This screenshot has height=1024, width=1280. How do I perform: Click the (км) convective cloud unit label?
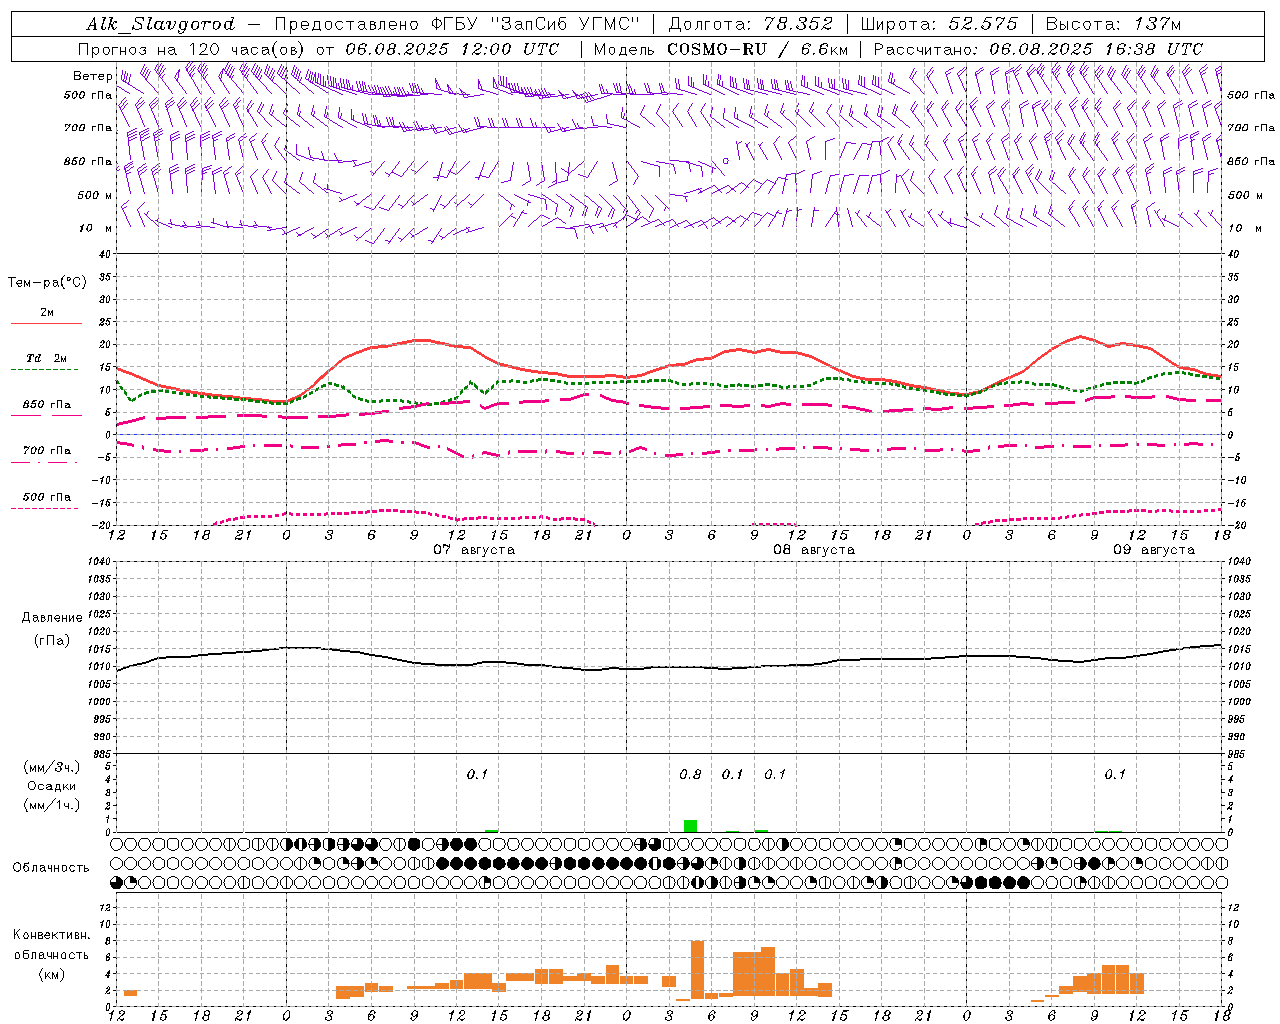click(x=52, y=974)
